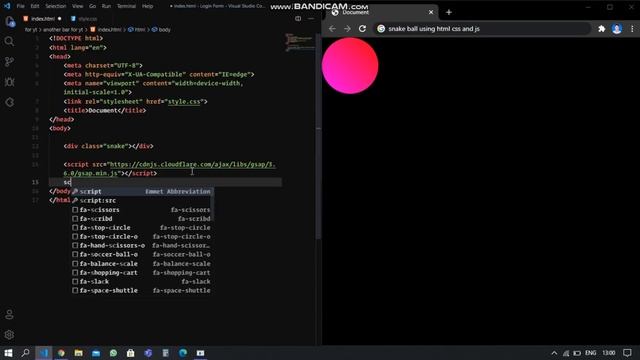Click the VS Code logo in title bar

7,6
